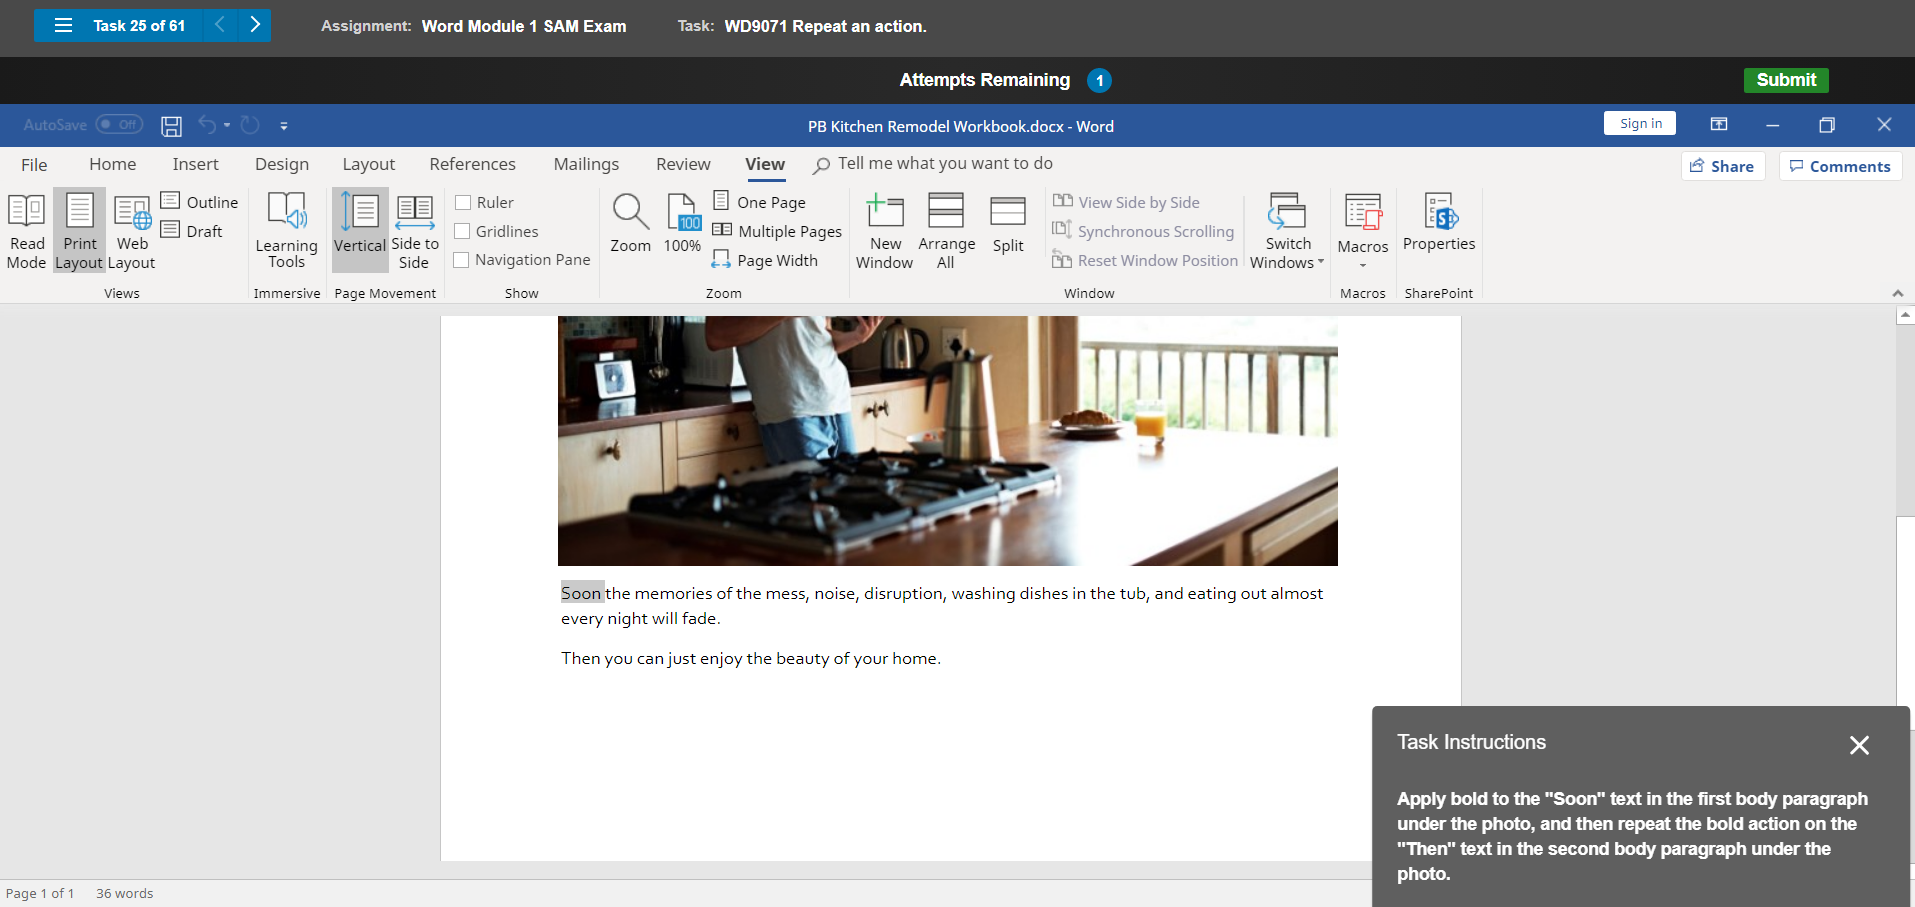Screen dimensions: 1915x907
Task: Open the Switch Windows dropdown
Action: click(1287, 231)
